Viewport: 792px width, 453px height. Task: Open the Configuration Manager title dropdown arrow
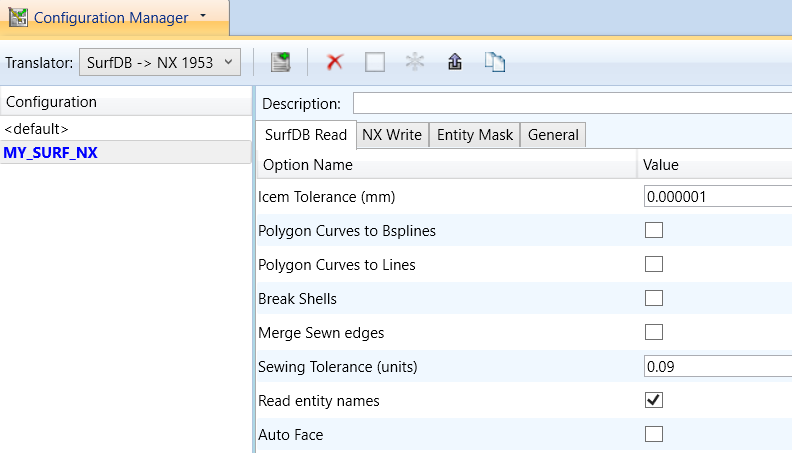point(203,16)
